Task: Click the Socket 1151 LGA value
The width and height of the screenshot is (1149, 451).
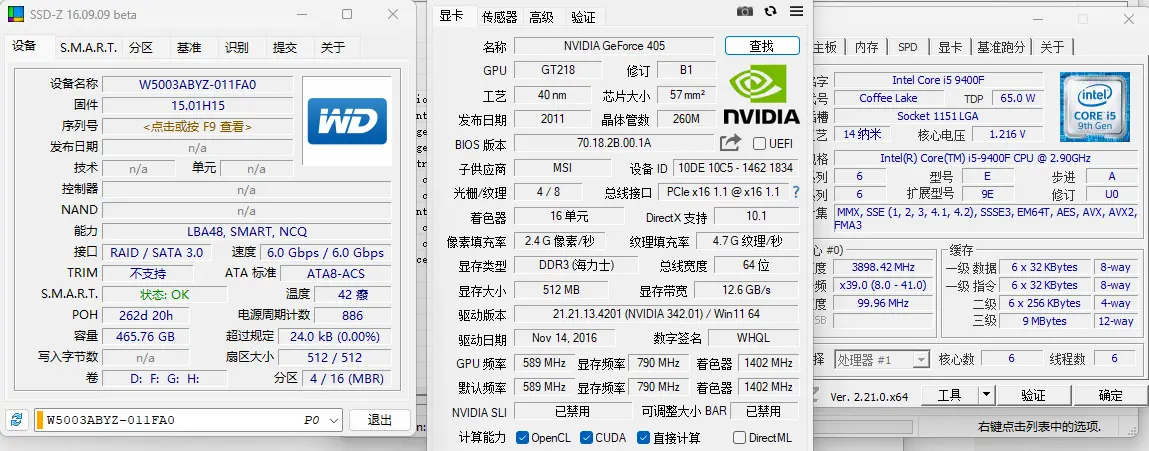Action: [938, 116]
